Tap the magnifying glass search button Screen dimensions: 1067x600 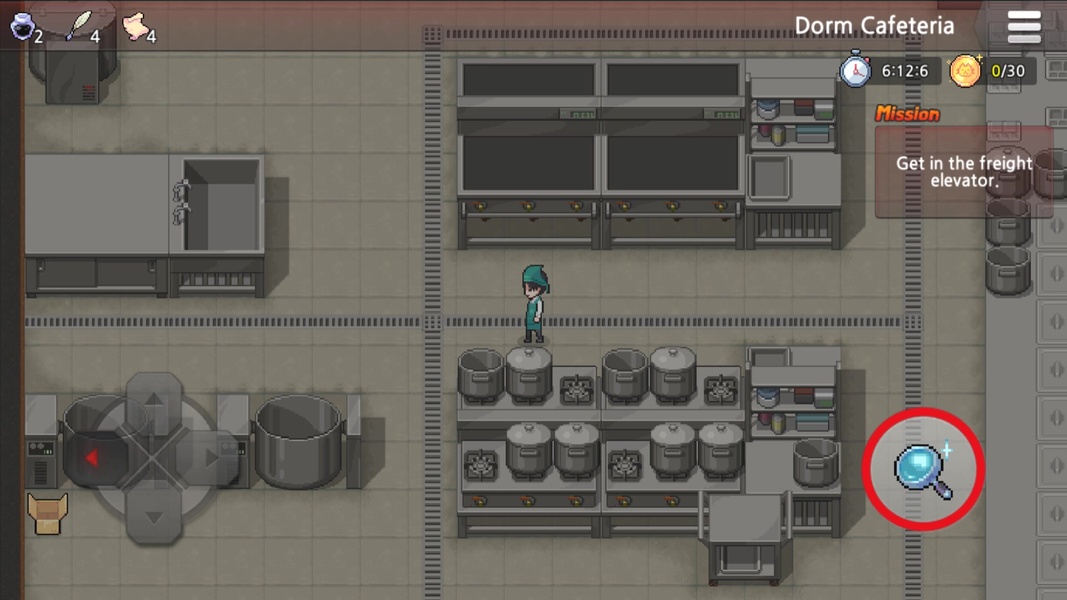click(x=923, y=469)
